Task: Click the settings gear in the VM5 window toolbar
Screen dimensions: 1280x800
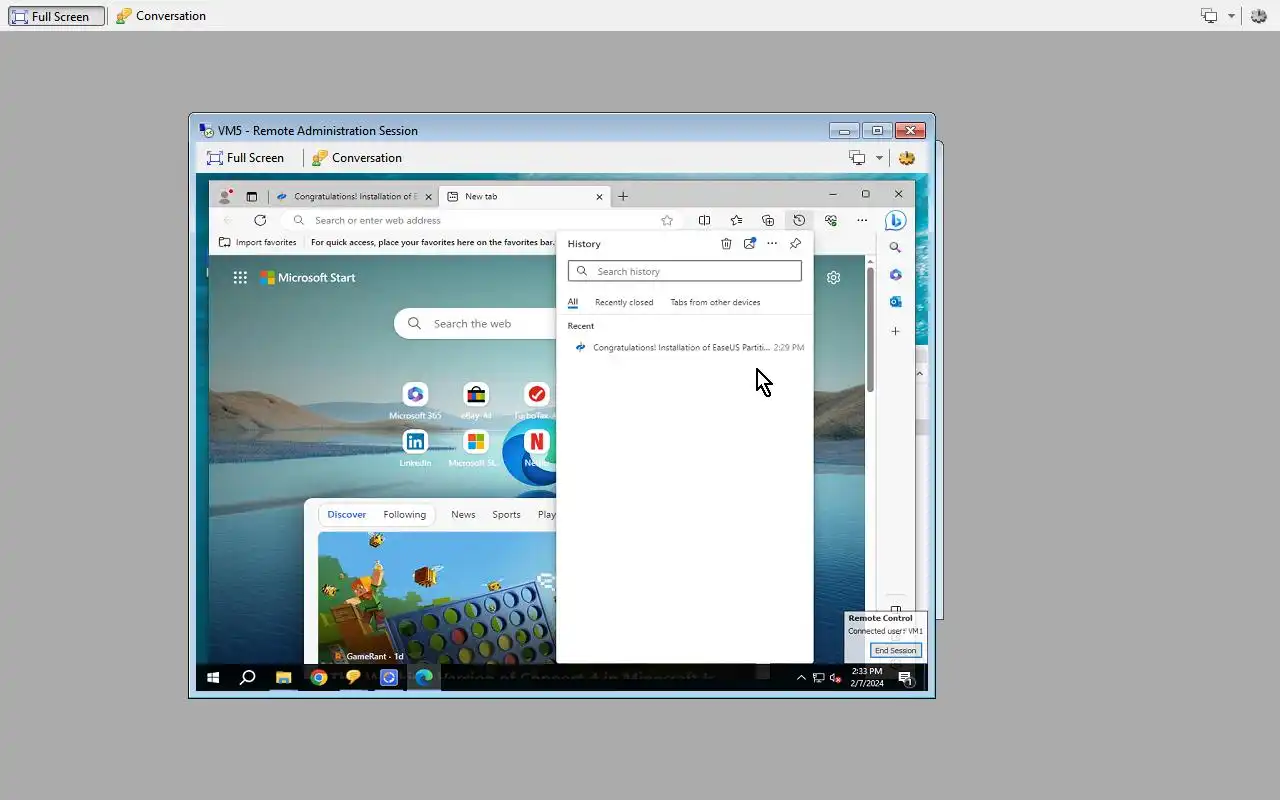Action: coord(907,158)
